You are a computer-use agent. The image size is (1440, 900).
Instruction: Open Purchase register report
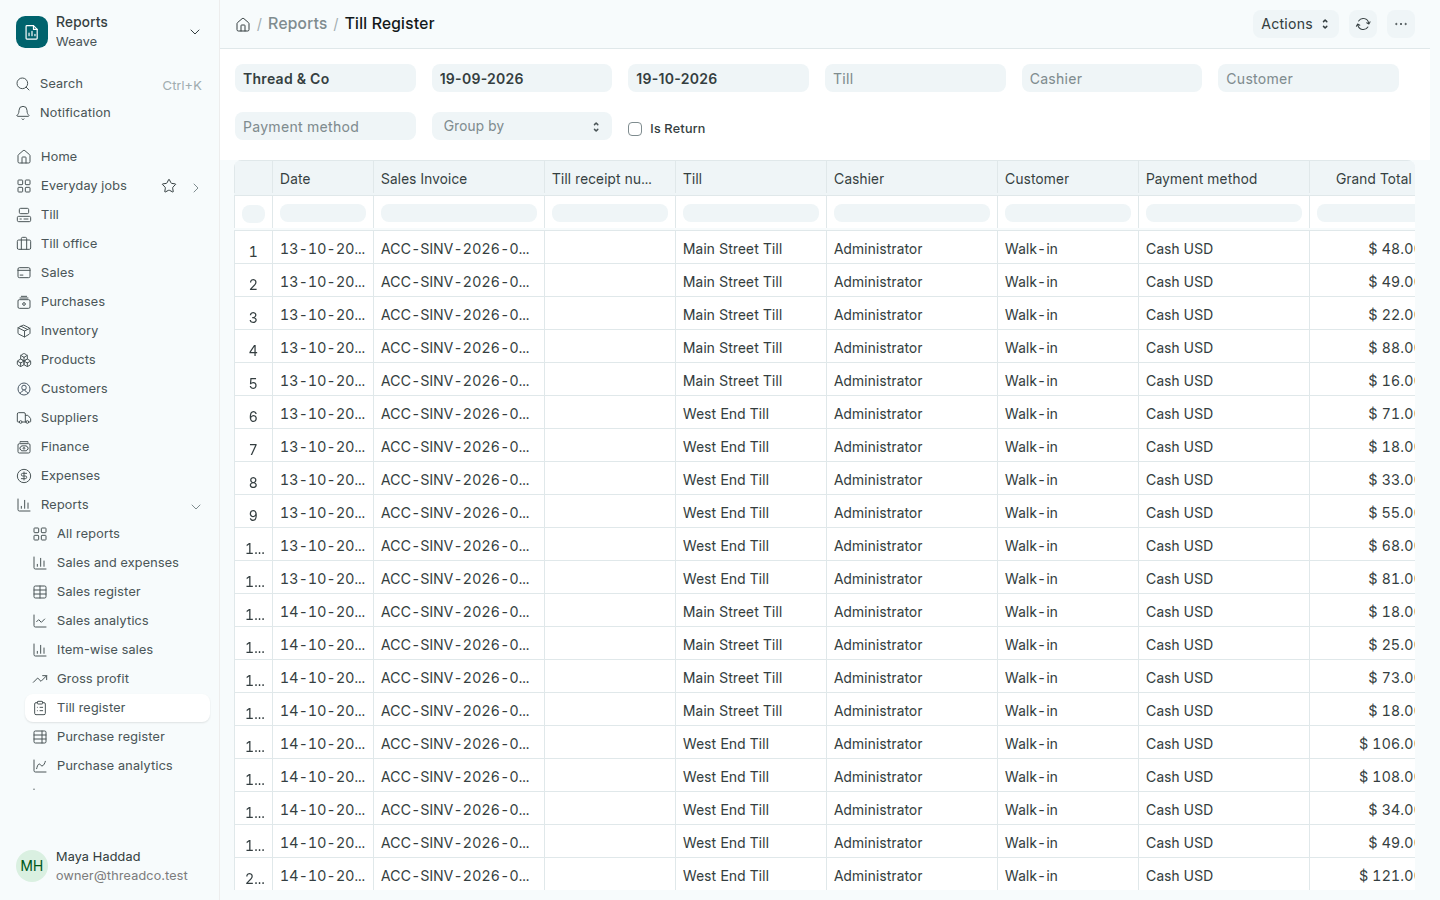point(117,737)
